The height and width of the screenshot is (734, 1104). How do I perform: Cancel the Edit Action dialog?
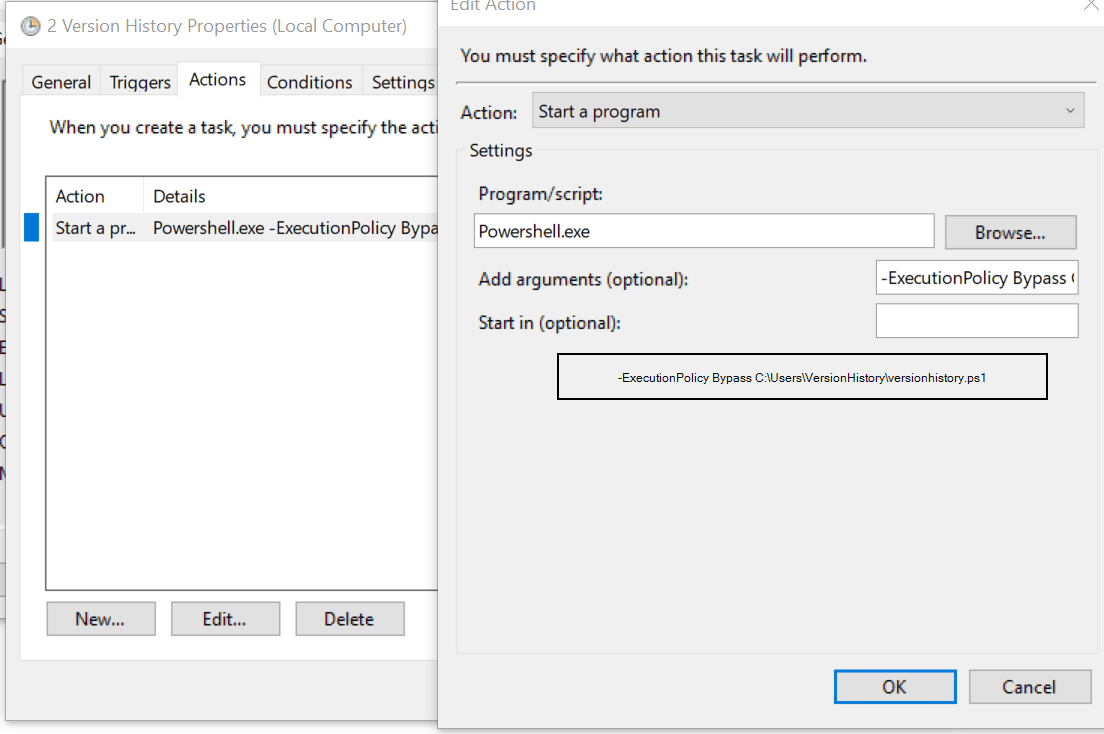point(1030,686)
